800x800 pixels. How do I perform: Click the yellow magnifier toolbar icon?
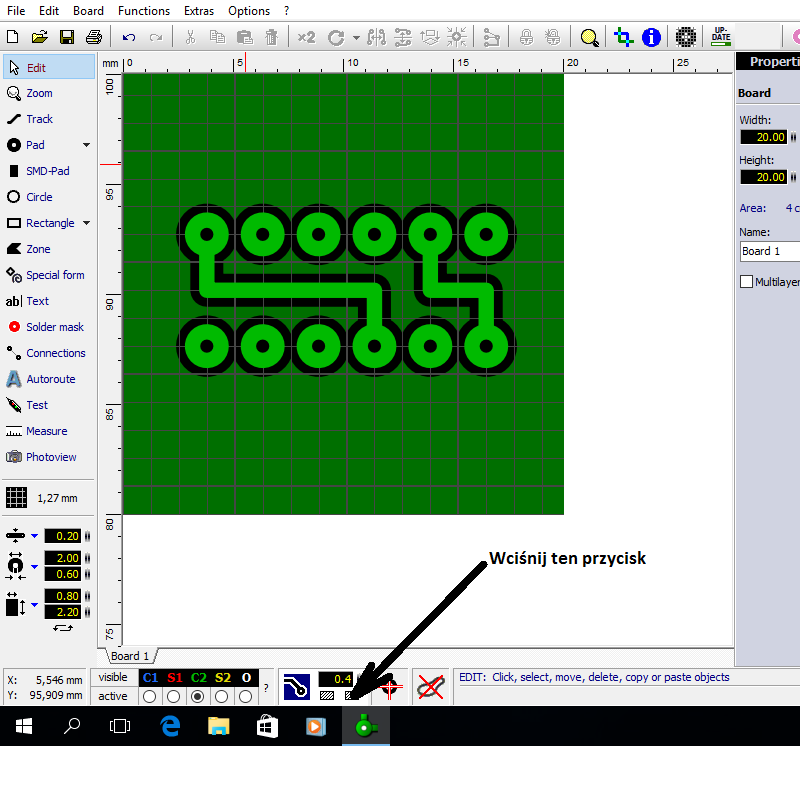coord(589,38)
